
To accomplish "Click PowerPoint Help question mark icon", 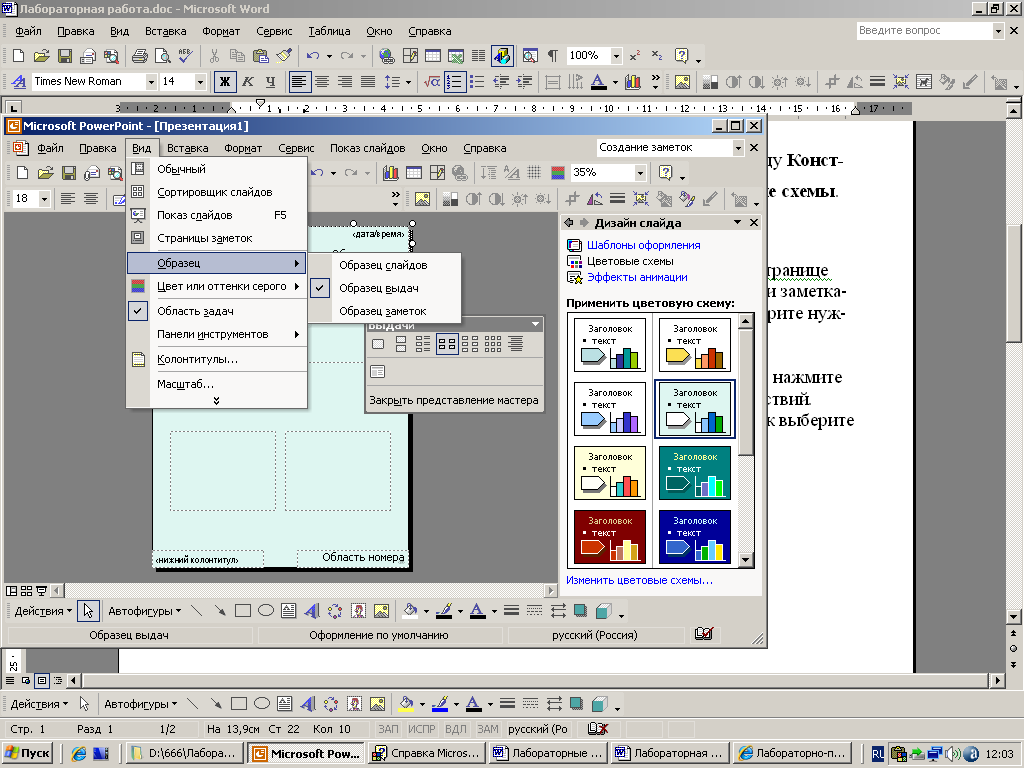I will coord(665,173).
